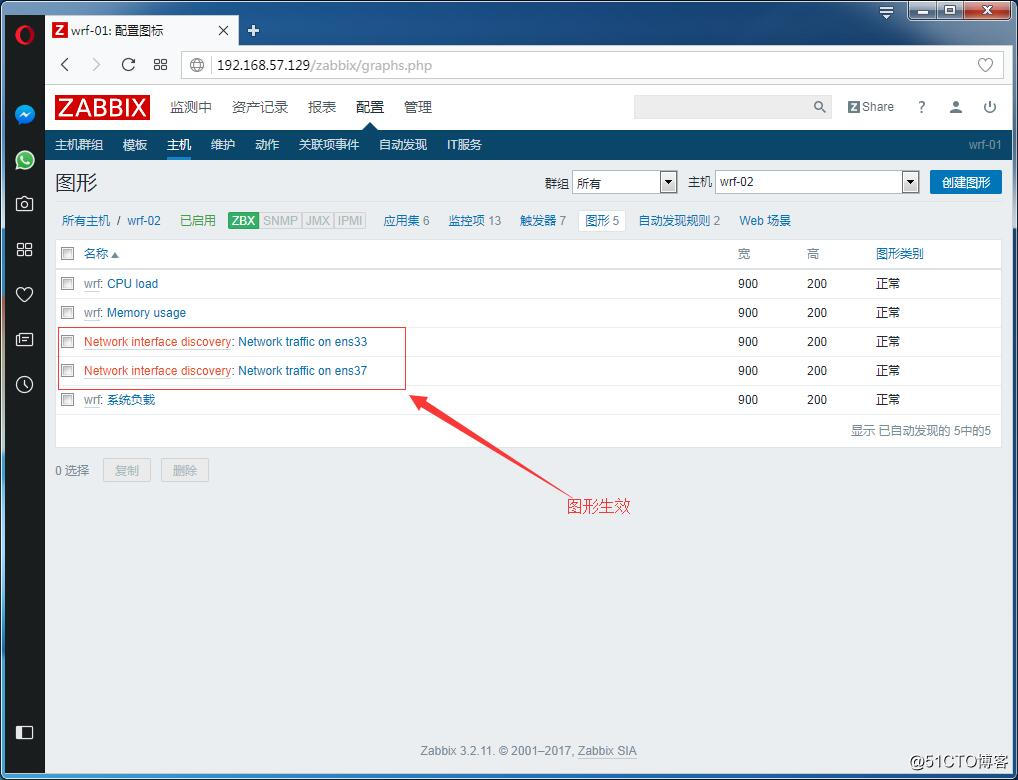Open the 报表 menu
The height and width of the screenshot is (780, 1018).
(322, 107)
